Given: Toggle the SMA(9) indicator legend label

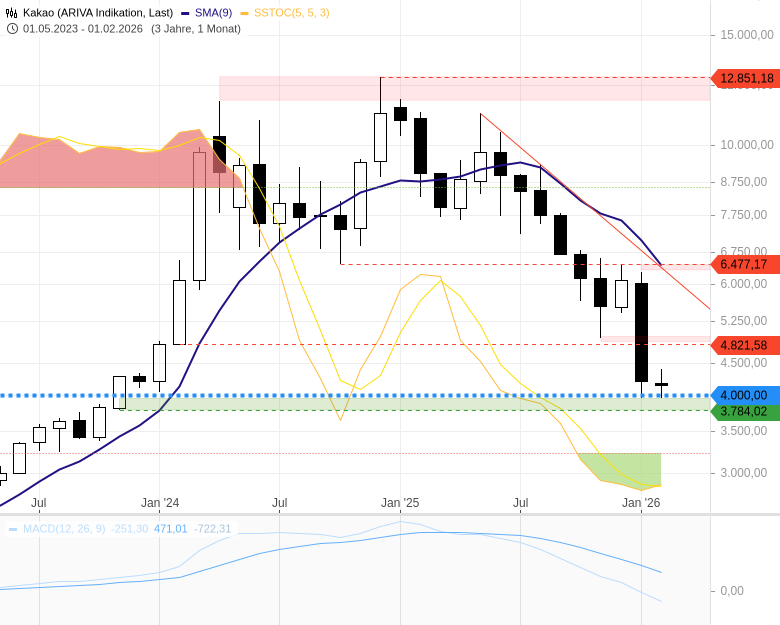Looking at the screenshot, I should pos(214,13).
